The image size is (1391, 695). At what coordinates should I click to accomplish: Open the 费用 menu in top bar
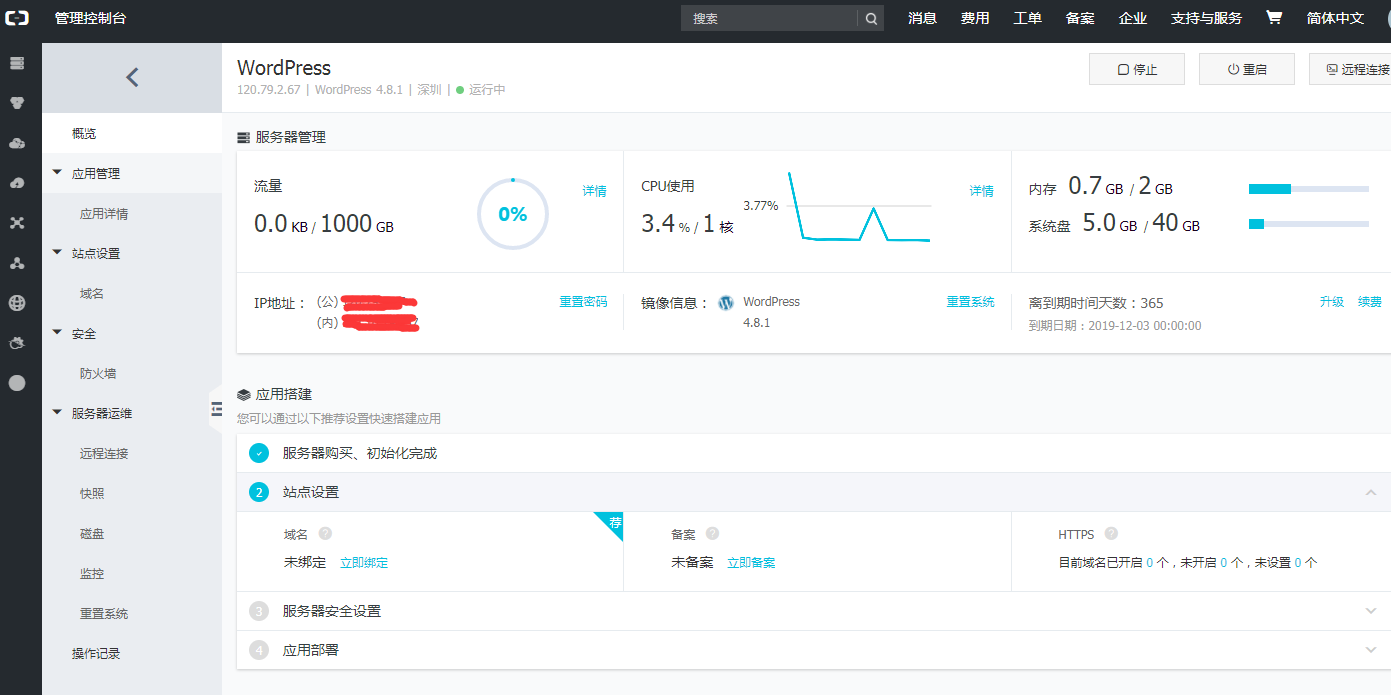pos(975,18)
